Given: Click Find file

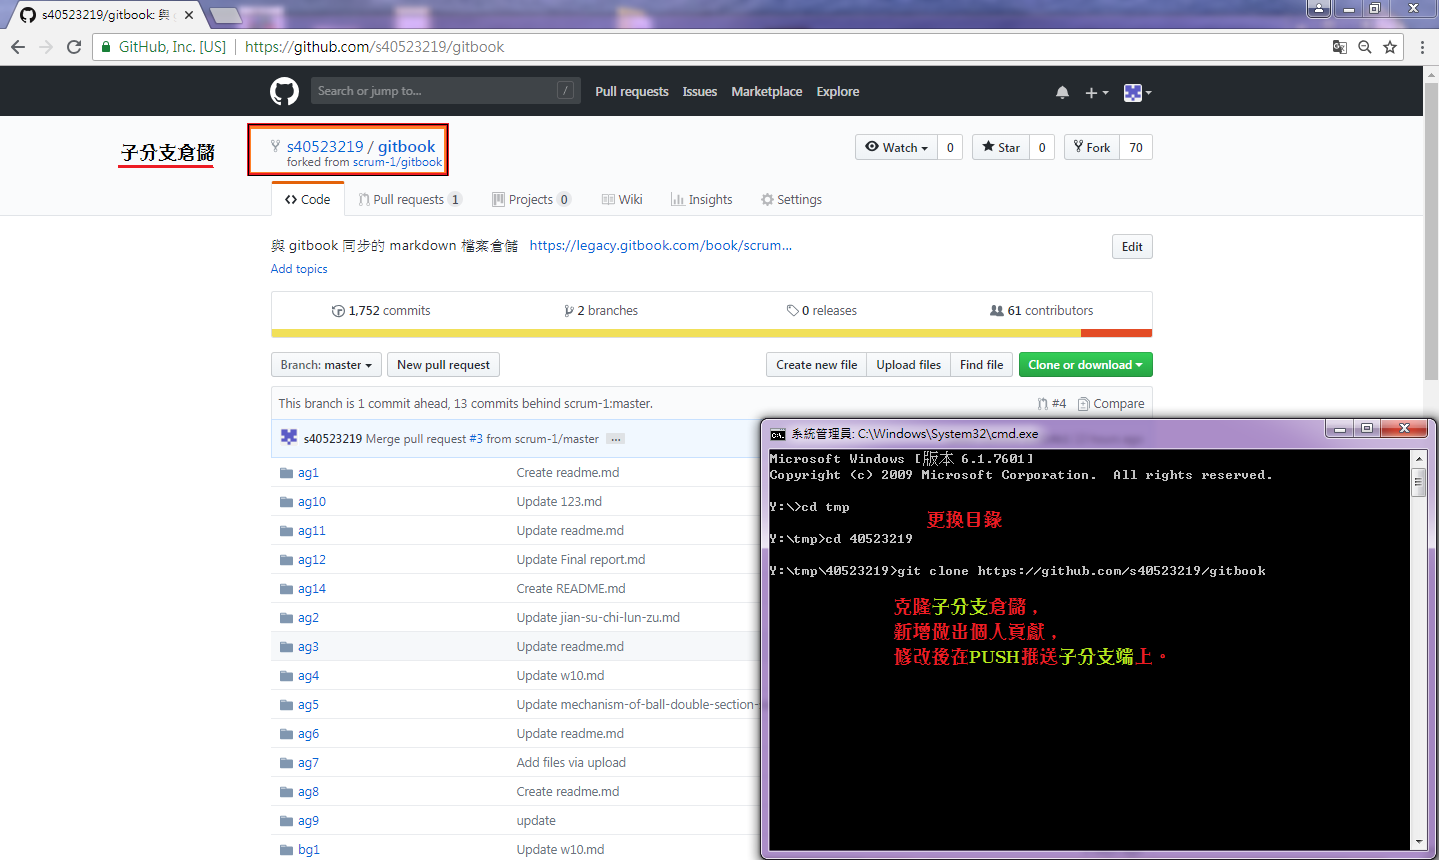Looking at the screenshot, I should 981,365.
